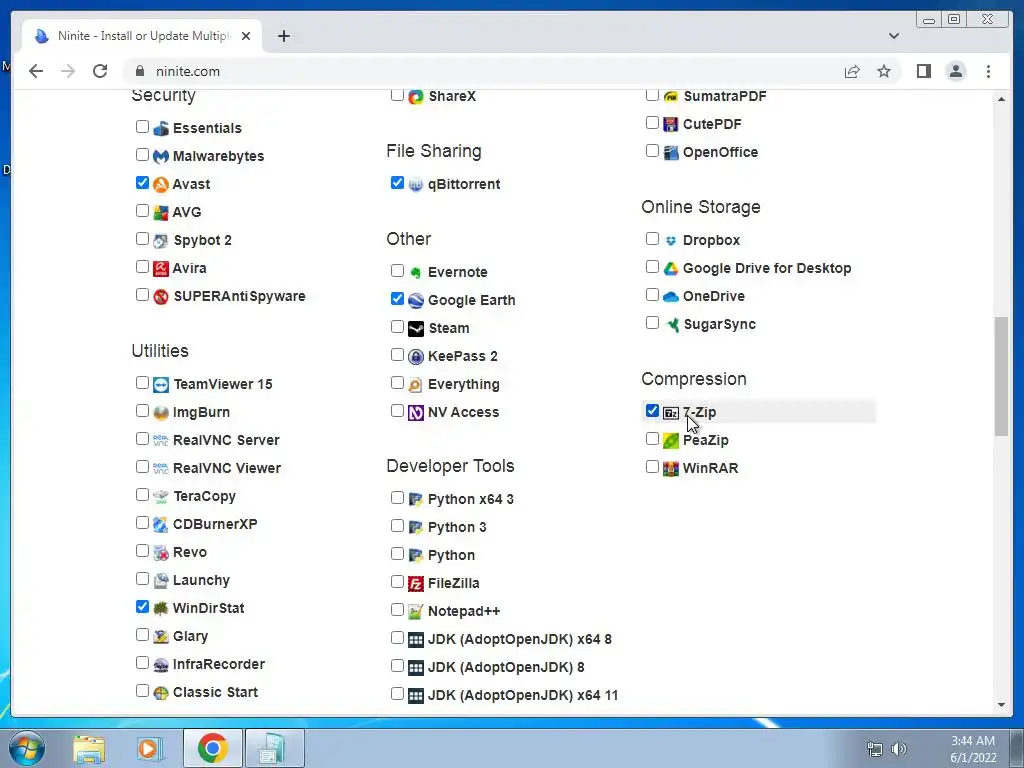Click the Steam icon
The height and width of the screenshot is (768, 1024).
tap(416, 328)
